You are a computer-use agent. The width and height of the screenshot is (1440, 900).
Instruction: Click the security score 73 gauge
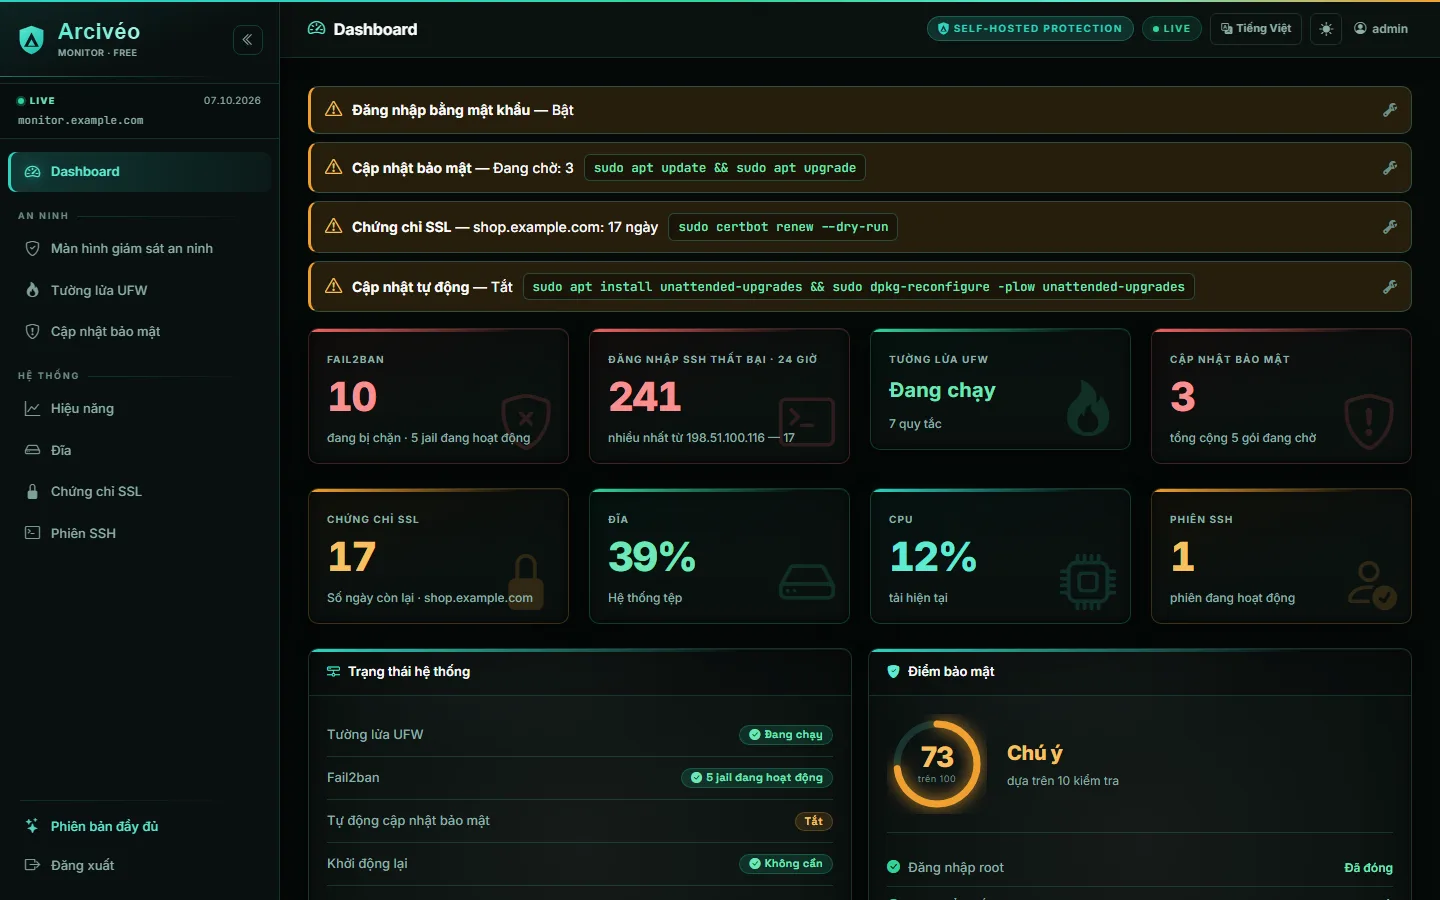point(937,764)
